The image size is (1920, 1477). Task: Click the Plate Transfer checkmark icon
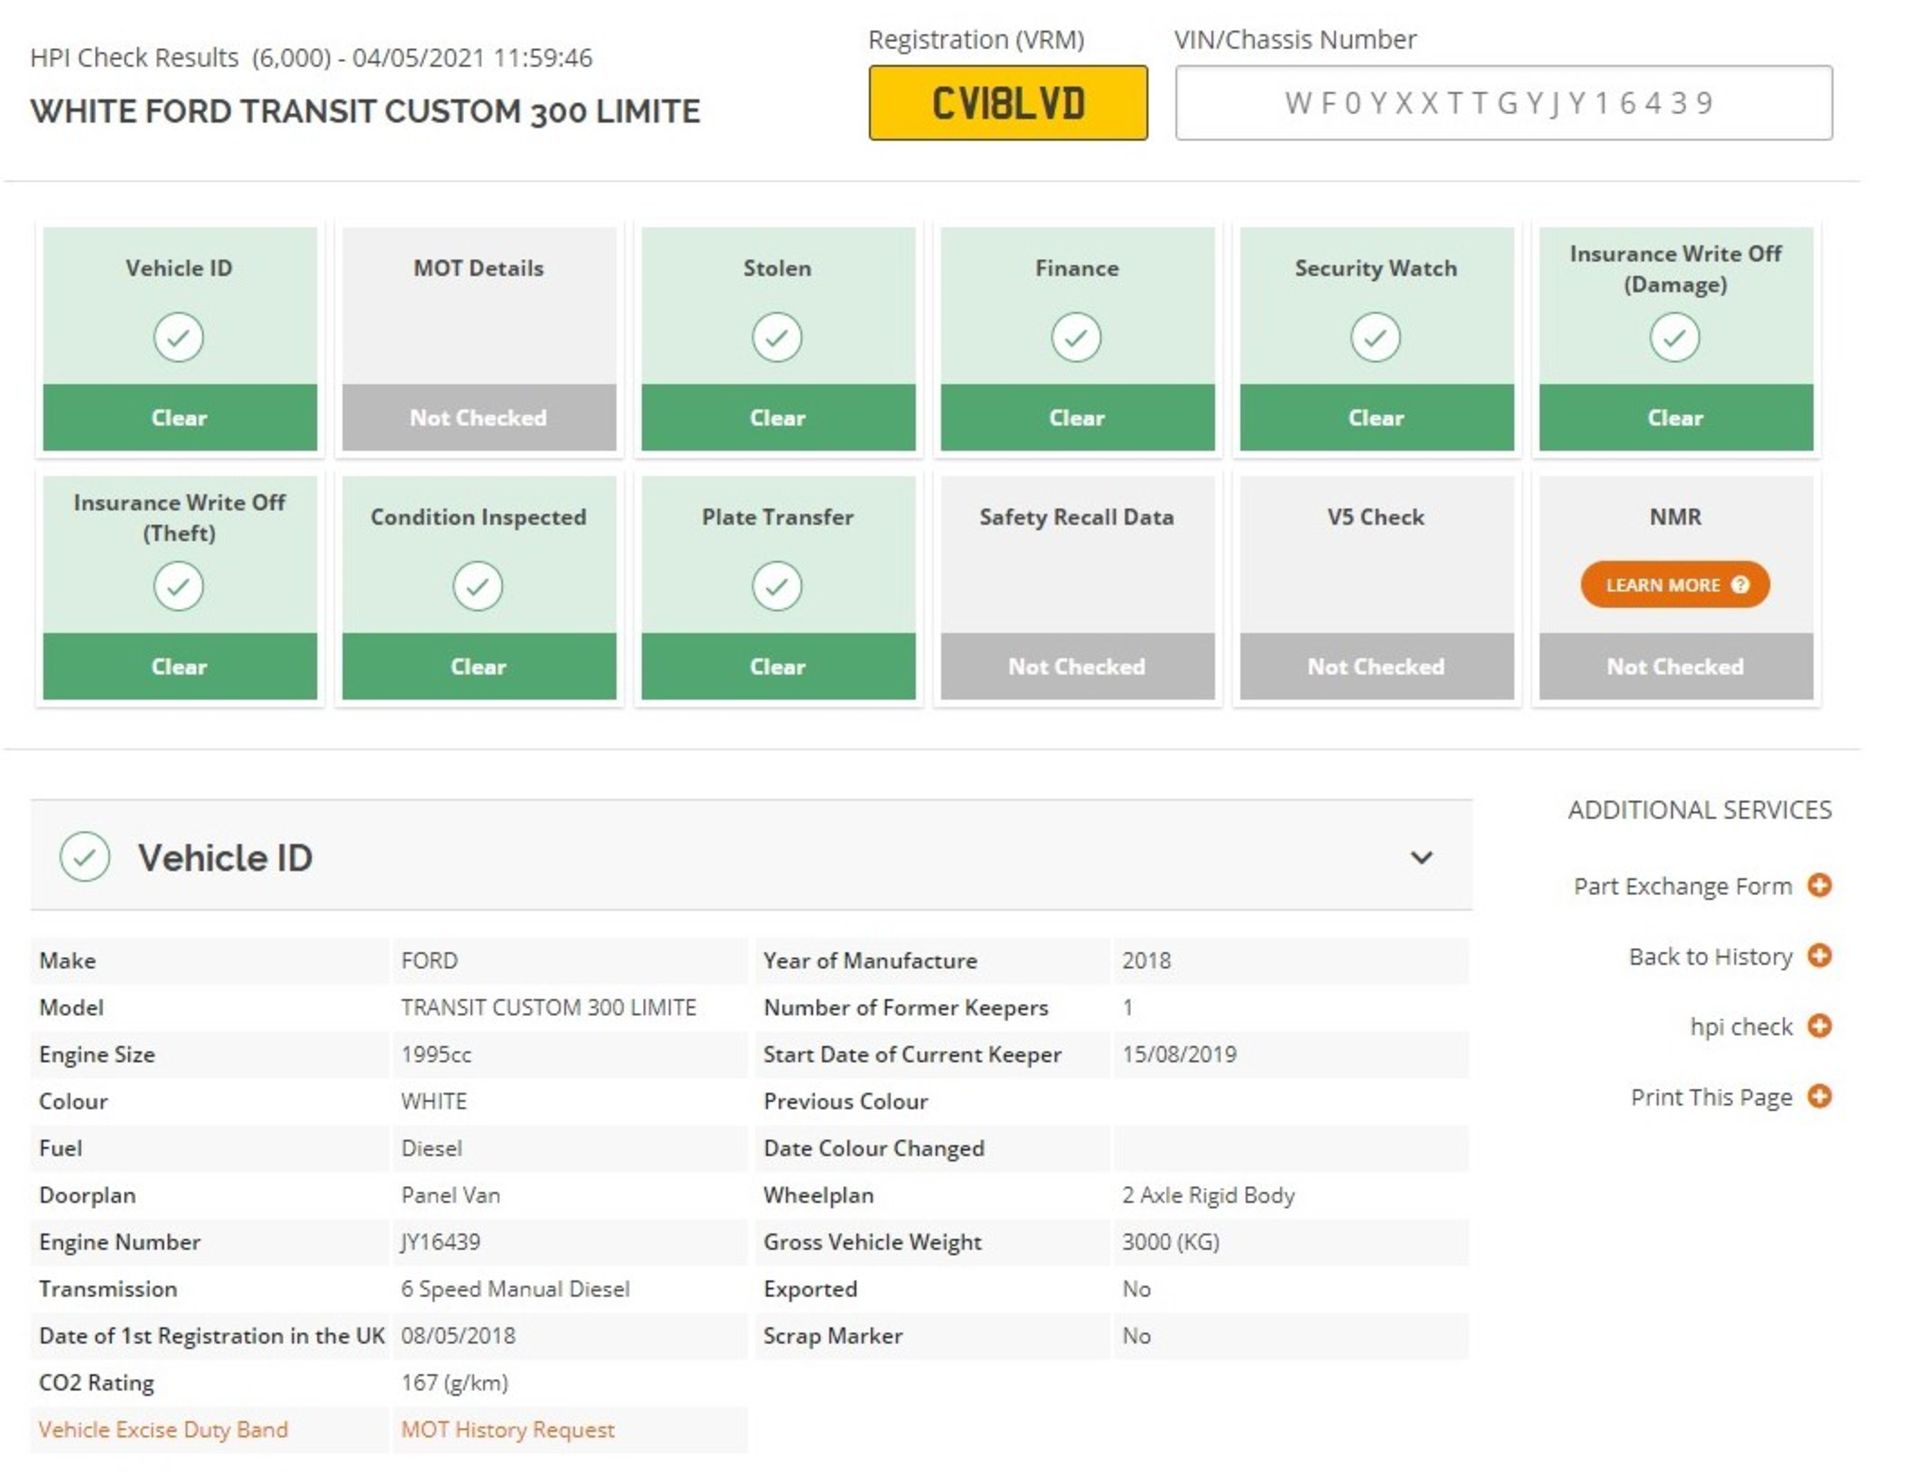tap(777, 586)
